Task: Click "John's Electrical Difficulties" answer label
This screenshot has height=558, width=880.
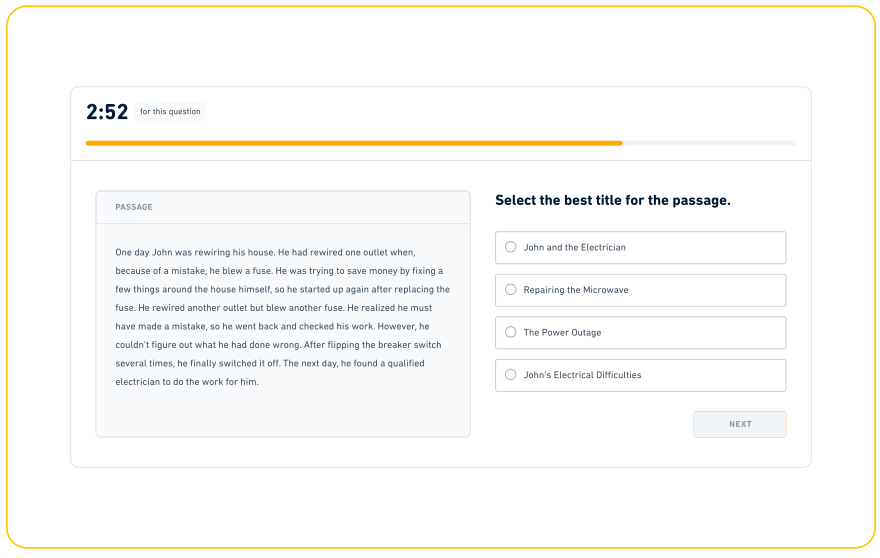Action: (582, 375)
